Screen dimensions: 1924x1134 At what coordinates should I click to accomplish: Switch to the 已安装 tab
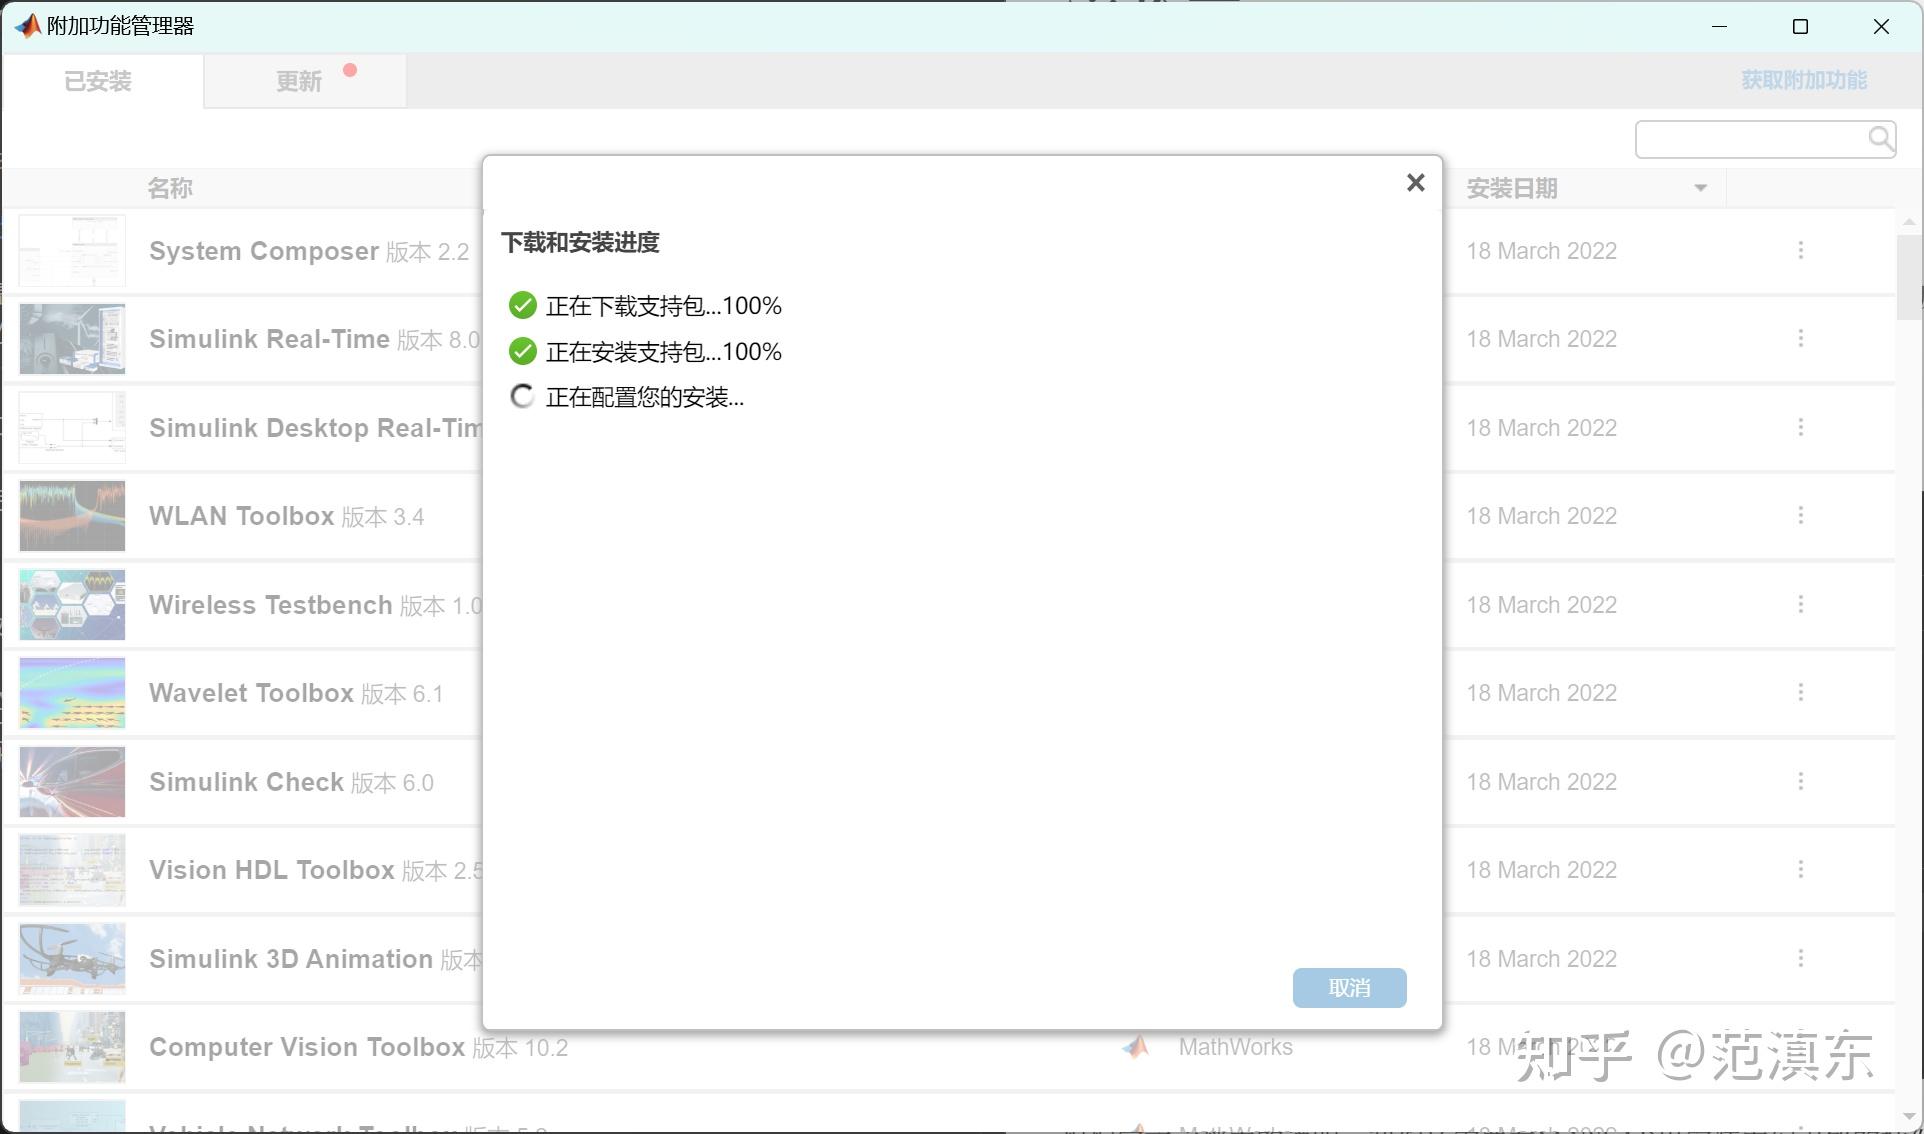point(99,81)
